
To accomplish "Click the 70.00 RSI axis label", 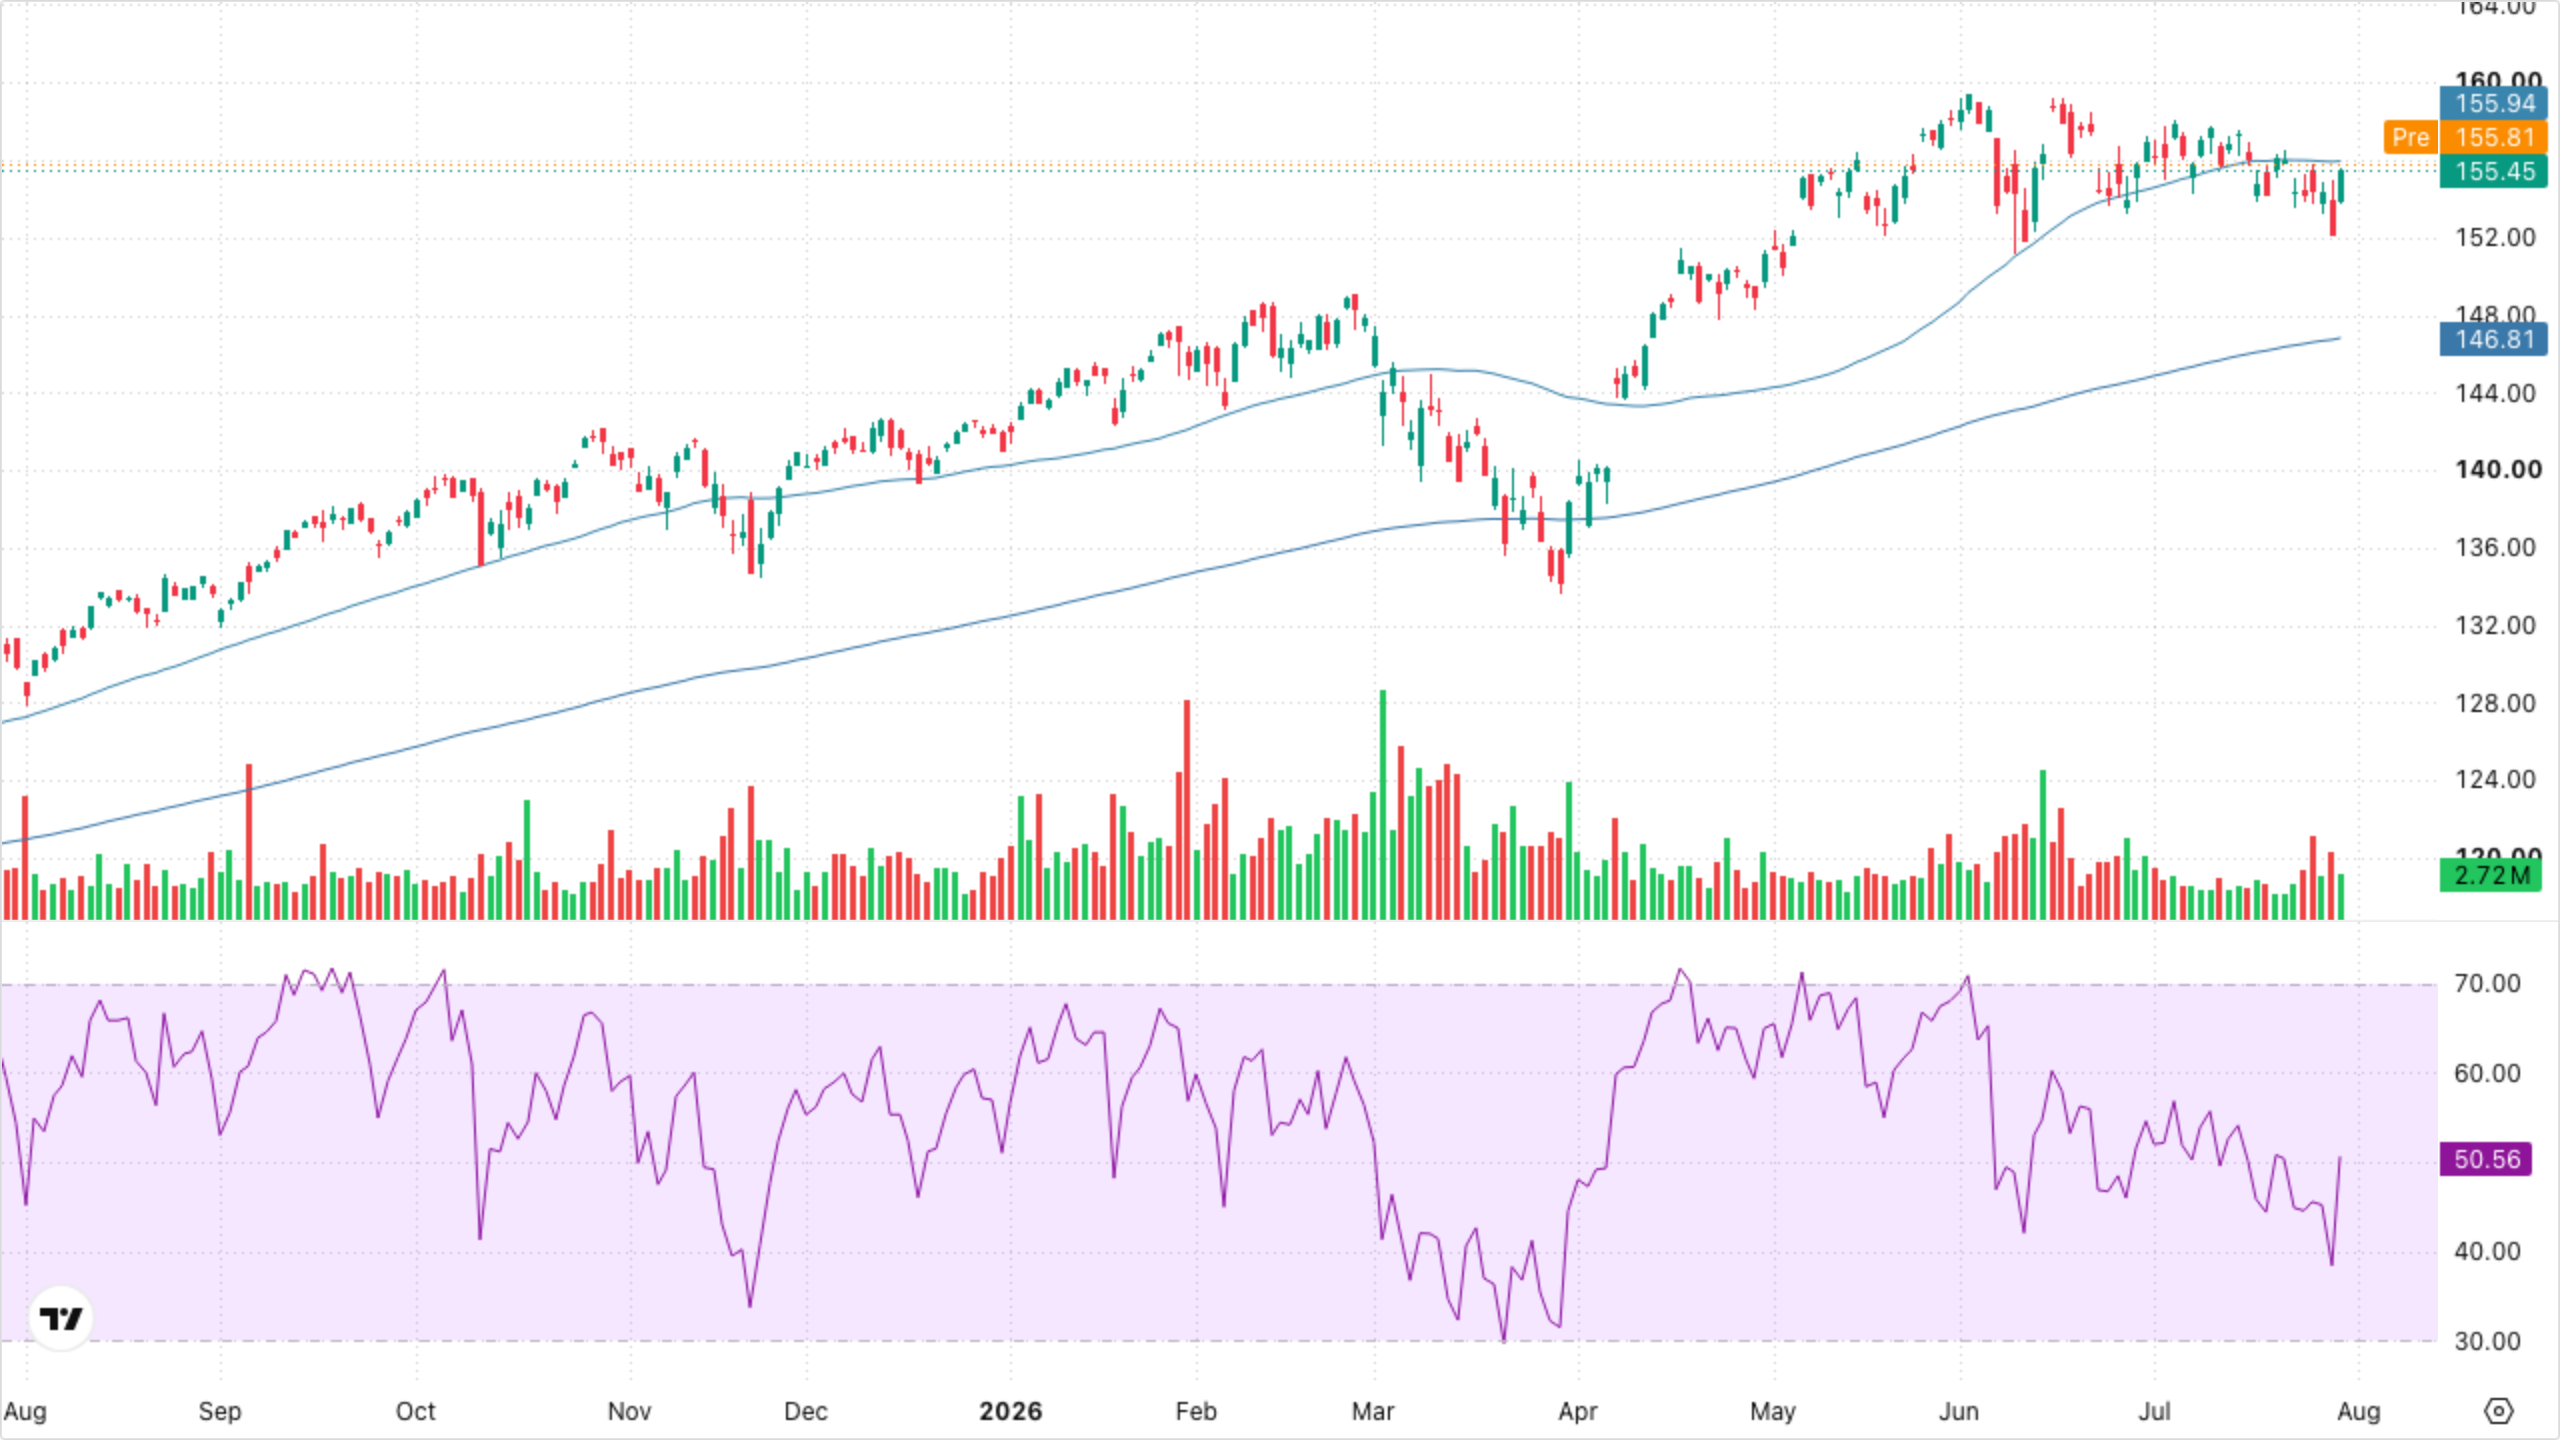I will click(x=2487, y=983).
